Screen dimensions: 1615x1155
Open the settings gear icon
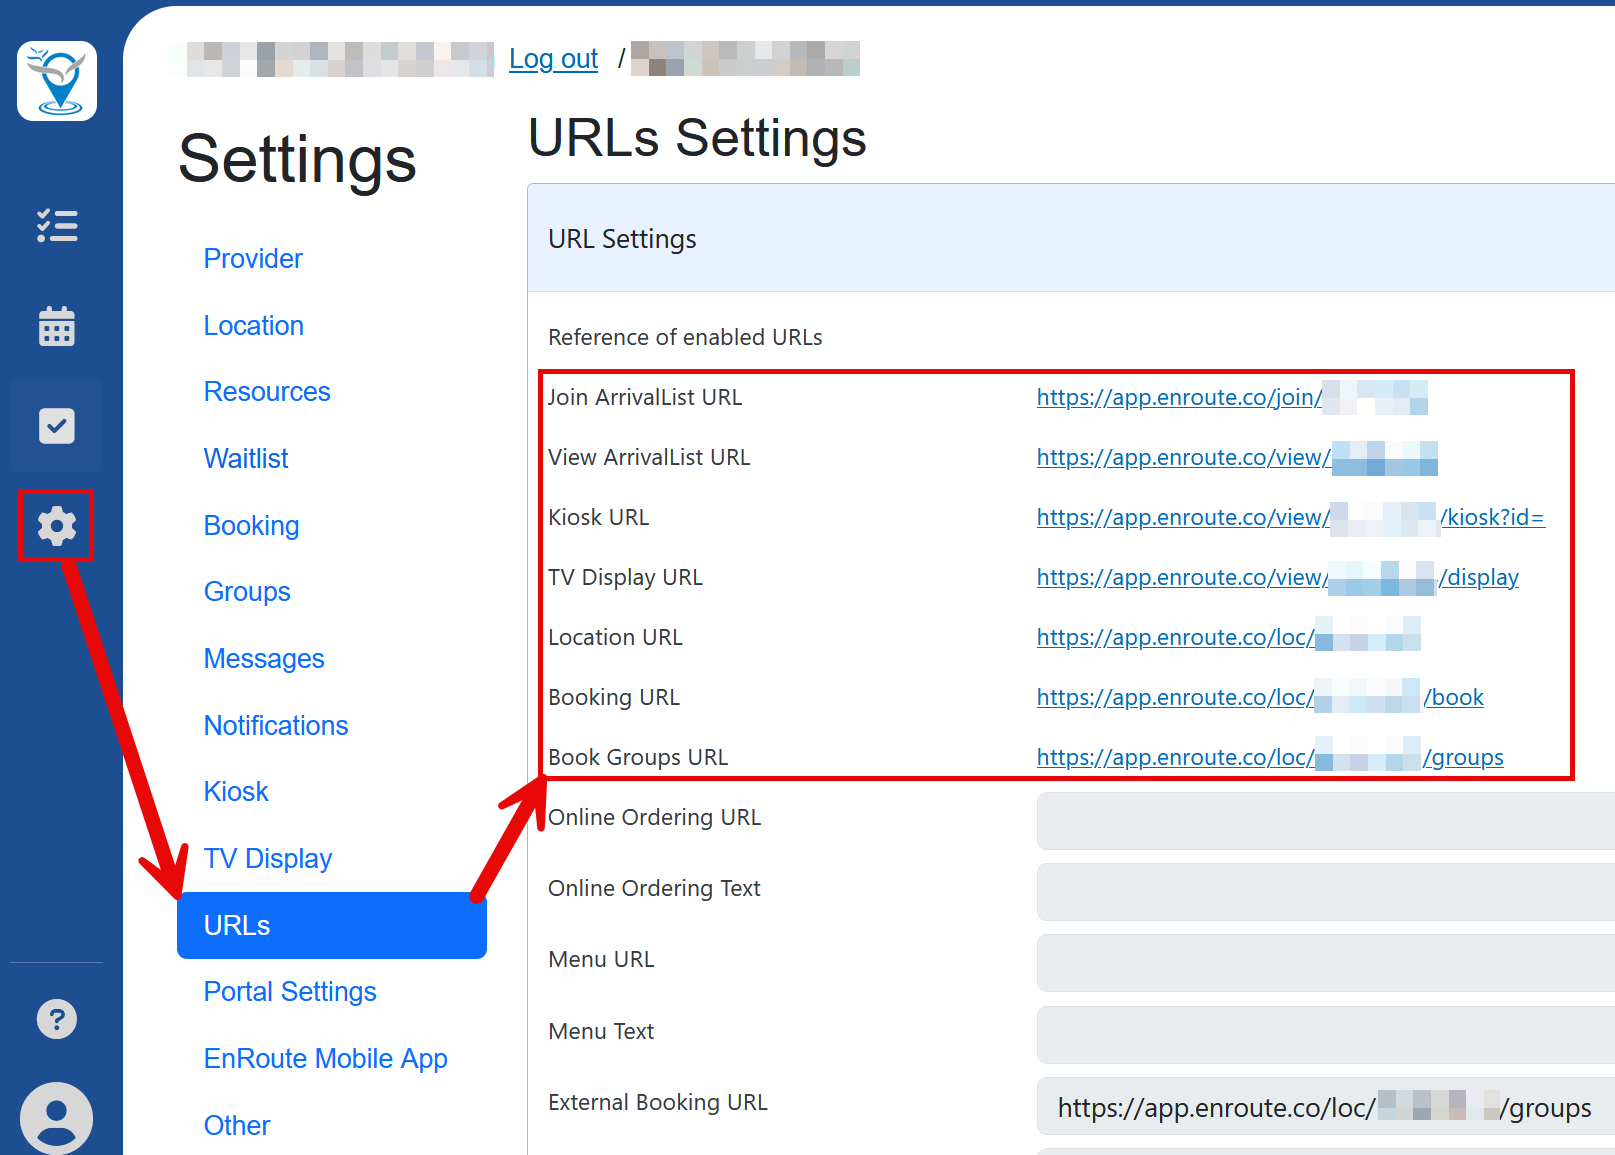tap(57, 525)
